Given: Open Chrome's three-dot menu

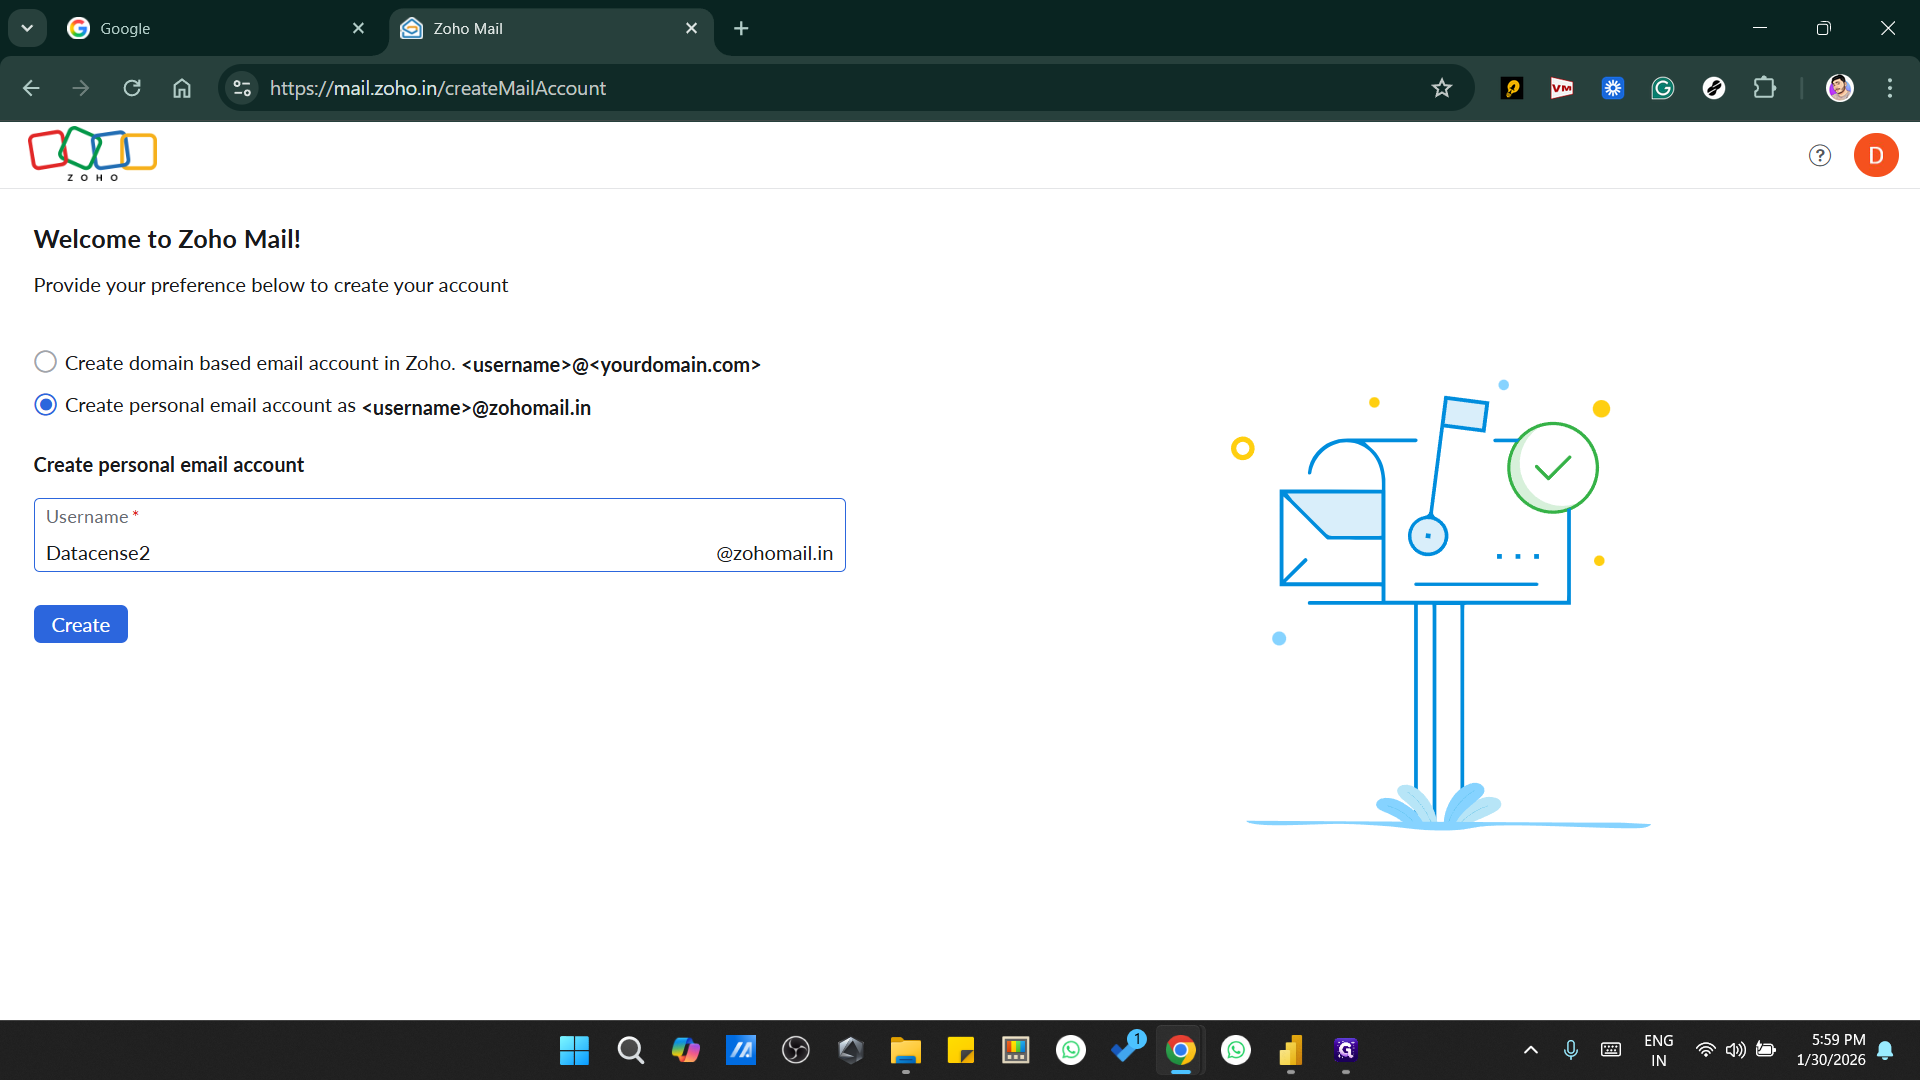Looking at the screenshot, I should pos(1890,88).
